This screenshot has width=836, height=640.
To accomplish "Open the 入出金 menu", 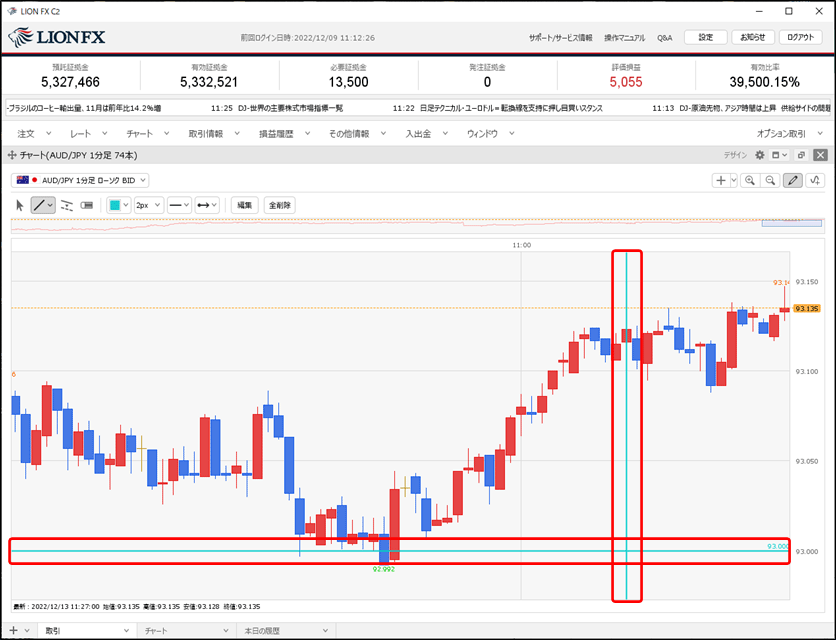I will [426, 134].
